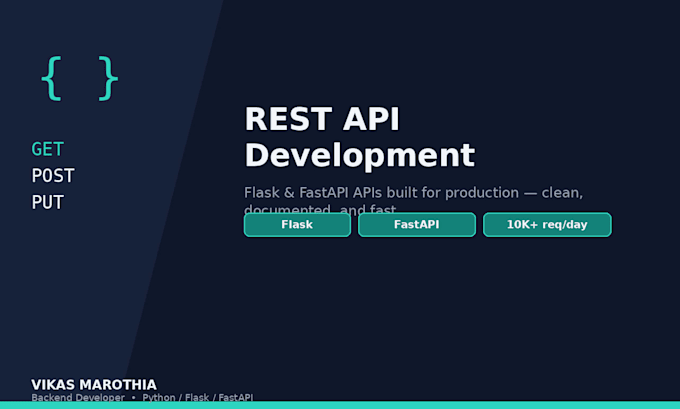Select the POST method label
Viewport: 680px width, 409px height.
pyautogui.click(x=53, y=176)
